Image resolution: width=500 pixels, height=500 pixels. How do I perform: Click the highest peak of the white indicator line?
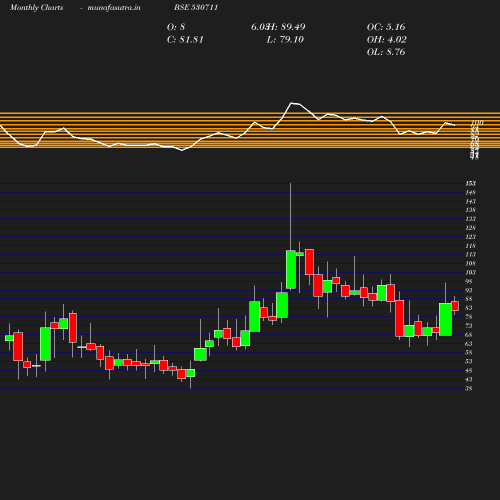point(292,103)
